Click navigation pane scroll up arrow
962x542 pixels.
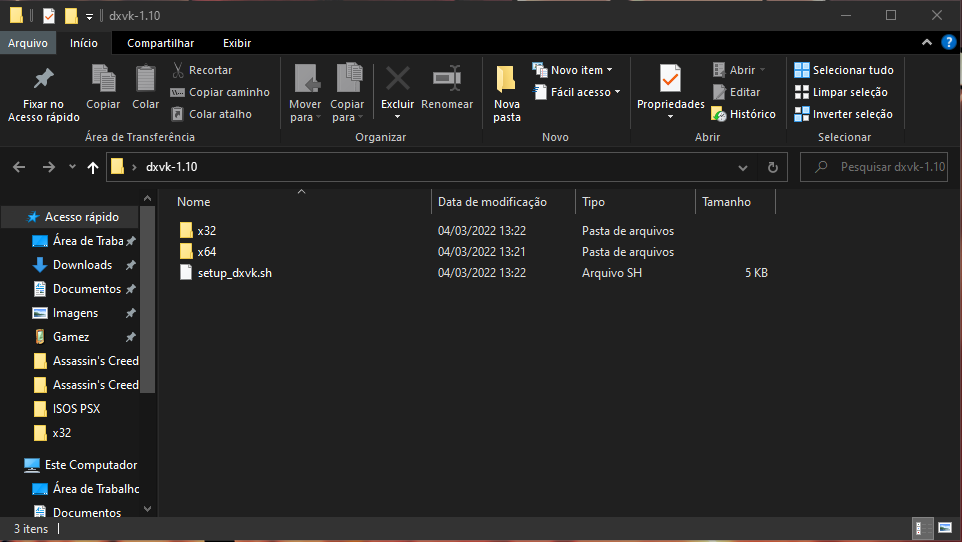pyautogui.click(x=147, y=198)
